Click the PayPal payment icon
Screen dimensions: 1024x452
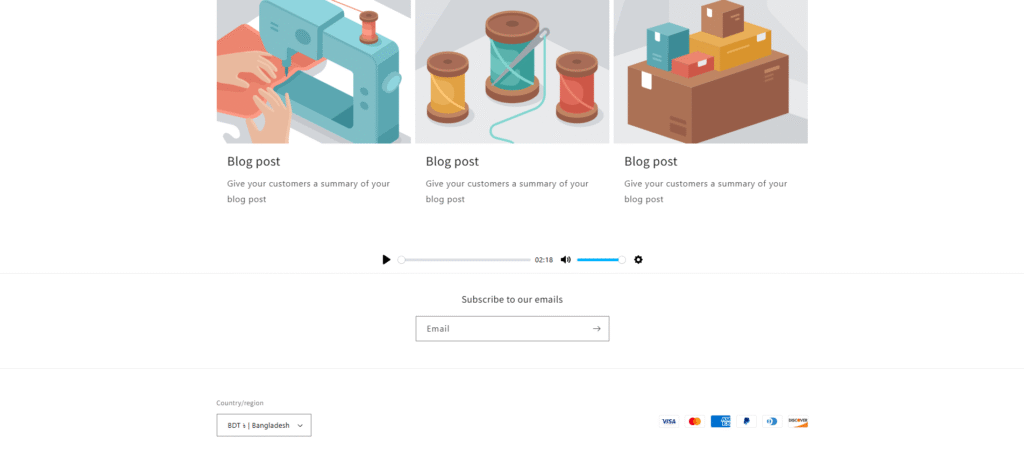coord(746,421)
